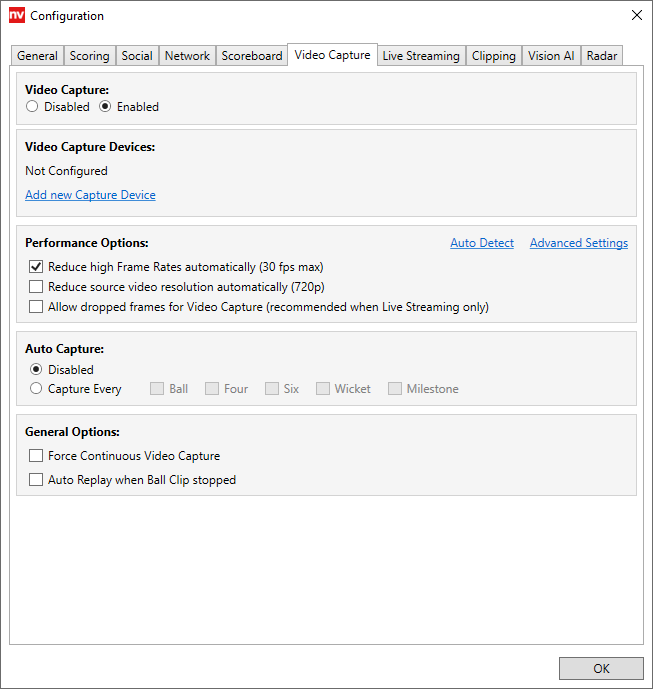Viewport: 653px width, 689px height.
Task: Select the Vision AI tab
Action: [550, 56]
